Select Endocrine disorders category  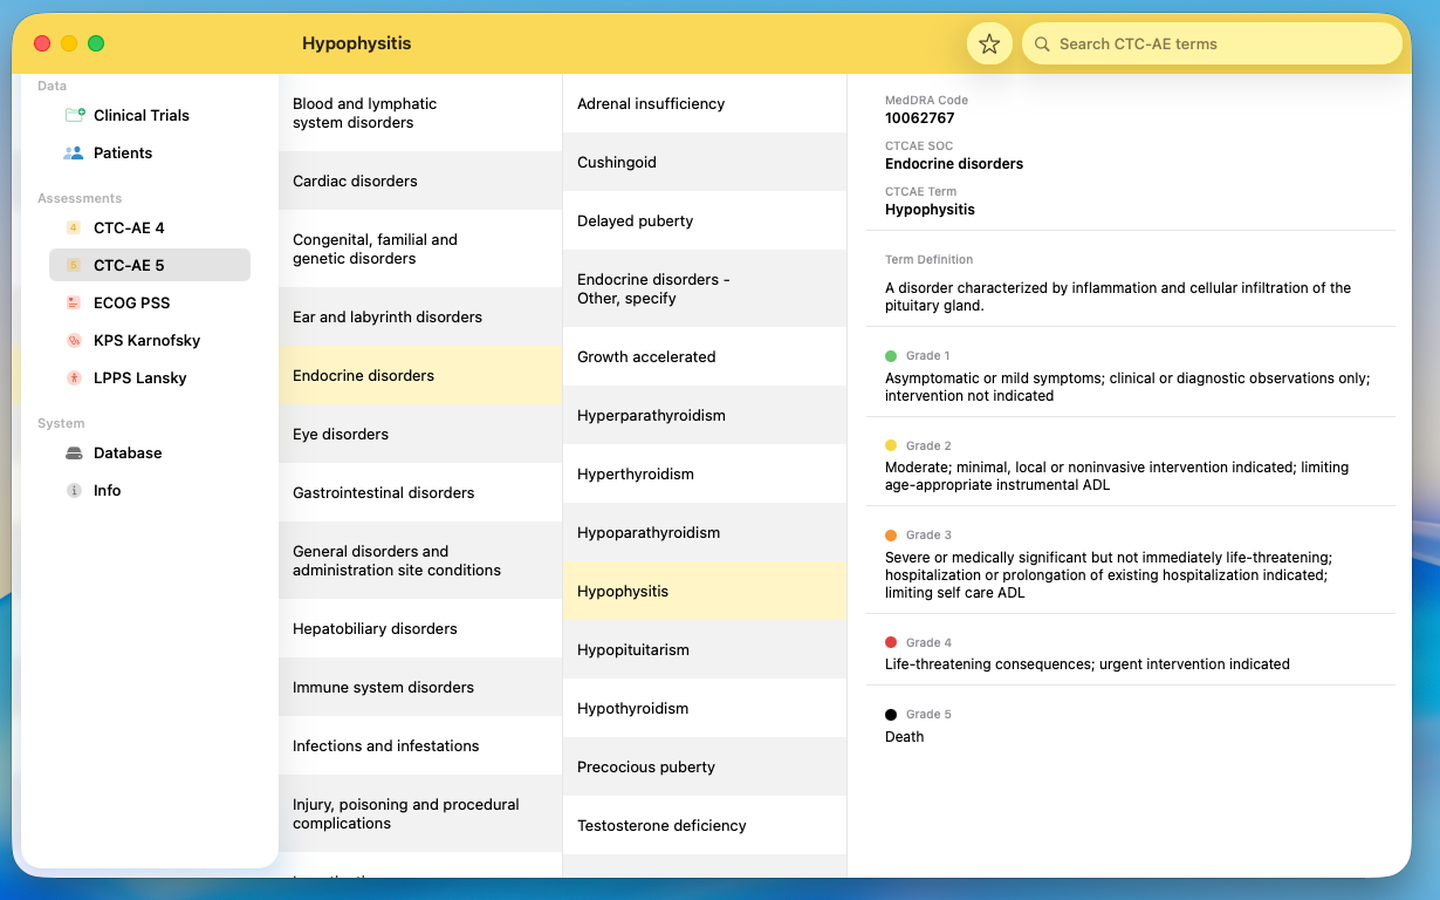click(x=420, y=376)
